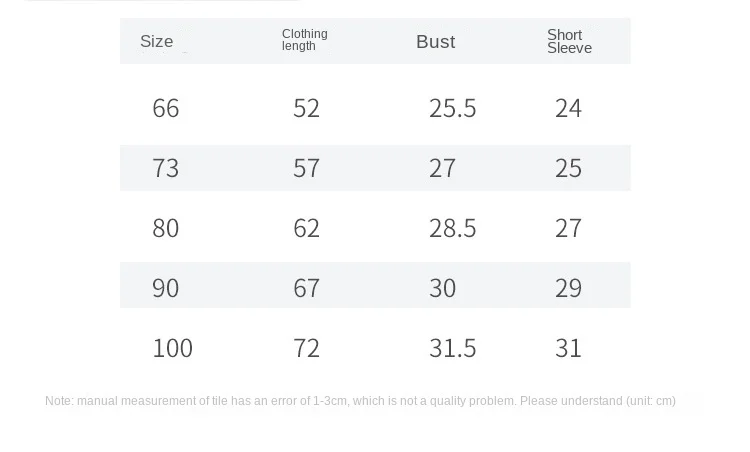750x452 pixels.
Task: Click short sleeve value 31
Action: tap(568, 348)
